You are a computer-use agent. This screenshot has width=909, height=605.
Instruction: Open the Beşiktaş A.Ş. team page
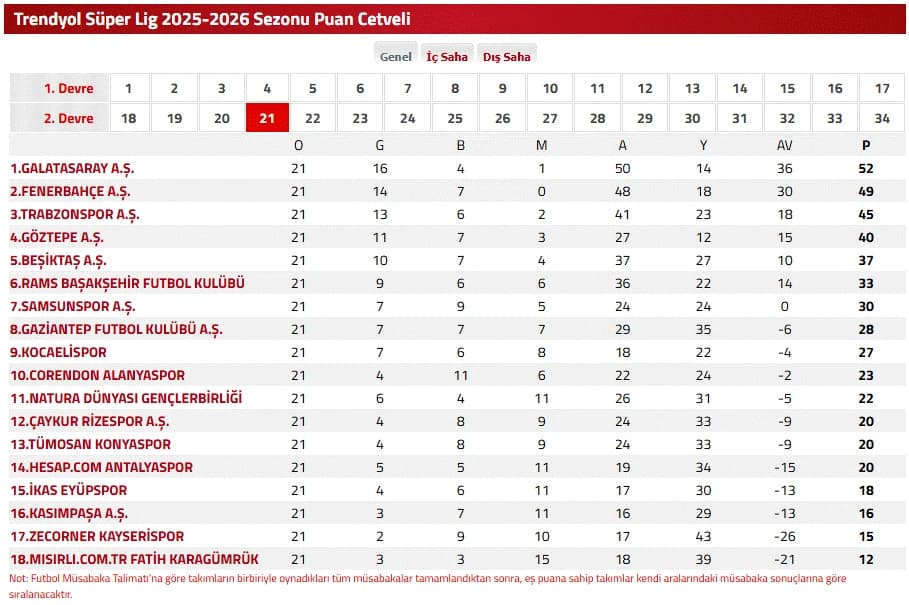[58, 261]
